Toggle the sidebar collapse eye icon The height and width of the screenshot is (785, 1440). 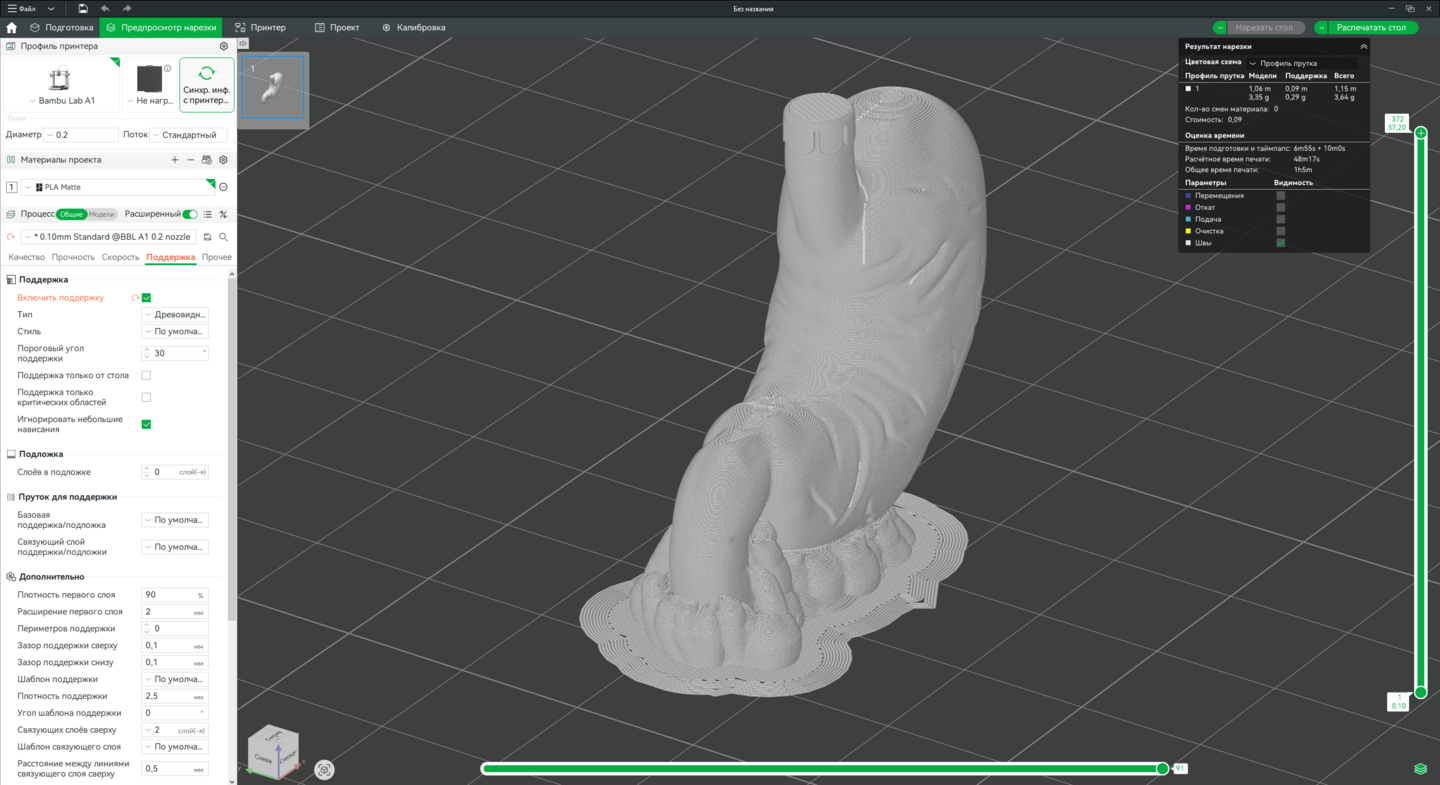coord(243,44)
